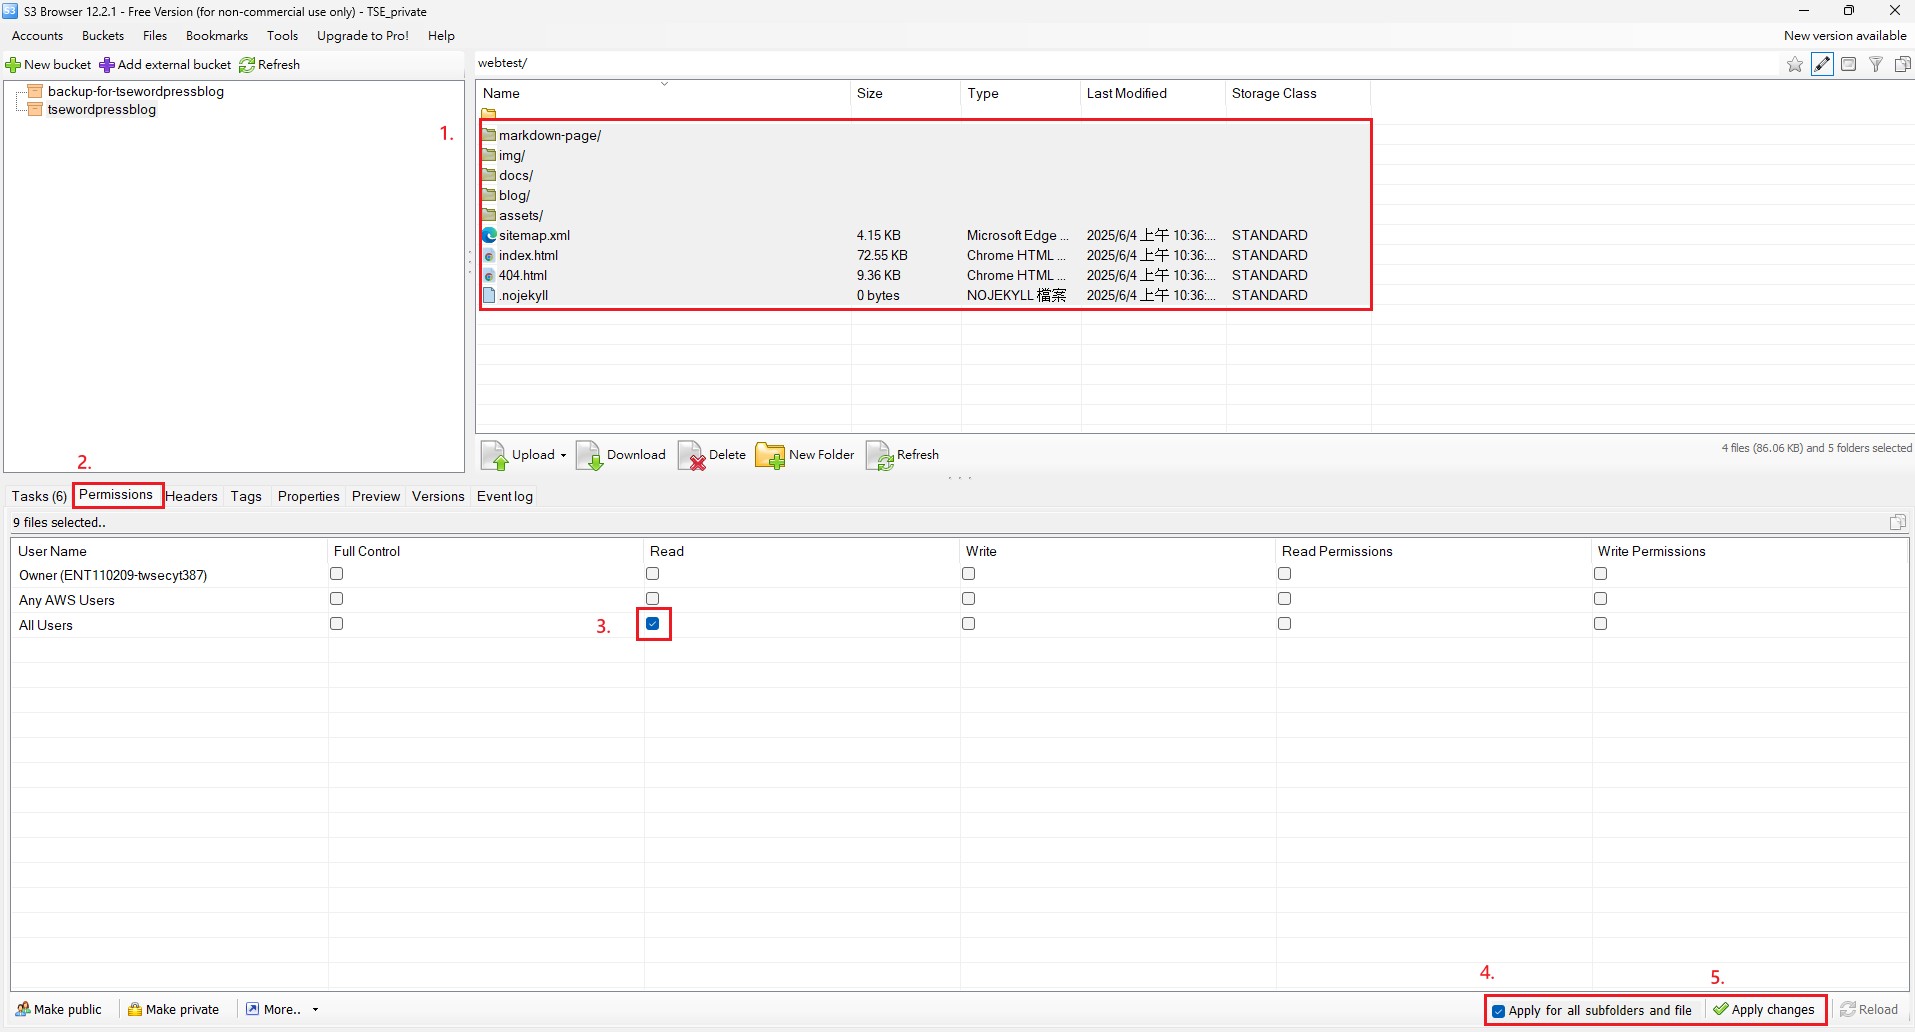
Task: Switch to the Versions tab
Action: (438, 496)
